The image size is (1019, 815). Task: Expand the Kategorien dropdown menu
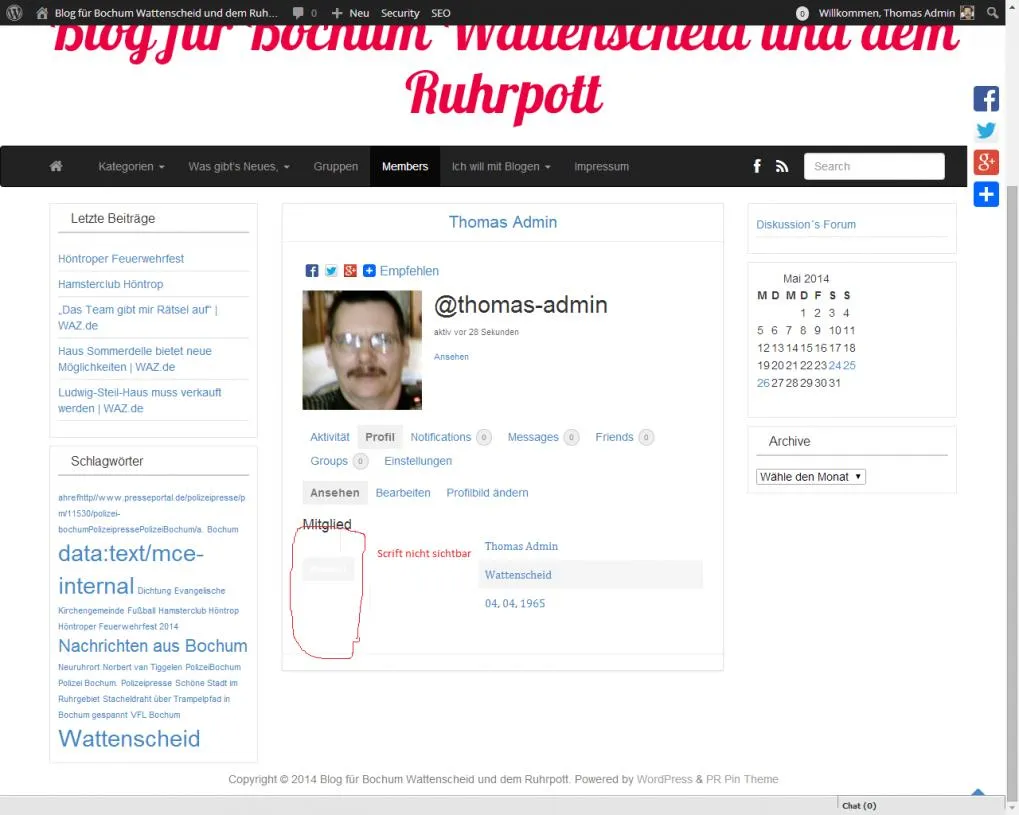pyautogui.click(x=131, y=166)
